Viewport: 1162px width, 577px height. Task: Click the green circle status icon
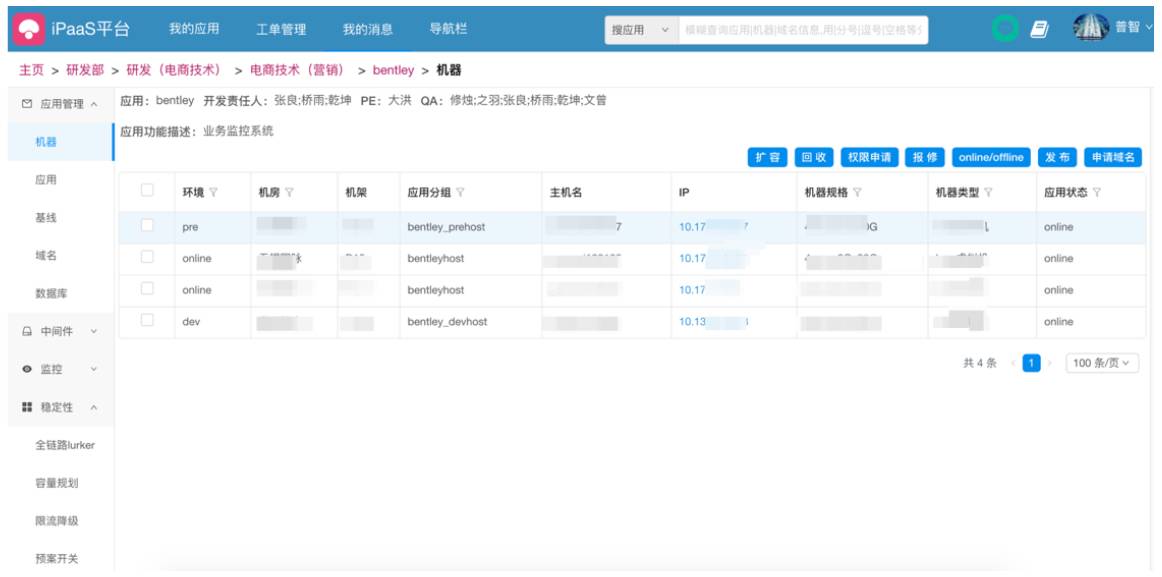coord(1003,30)
